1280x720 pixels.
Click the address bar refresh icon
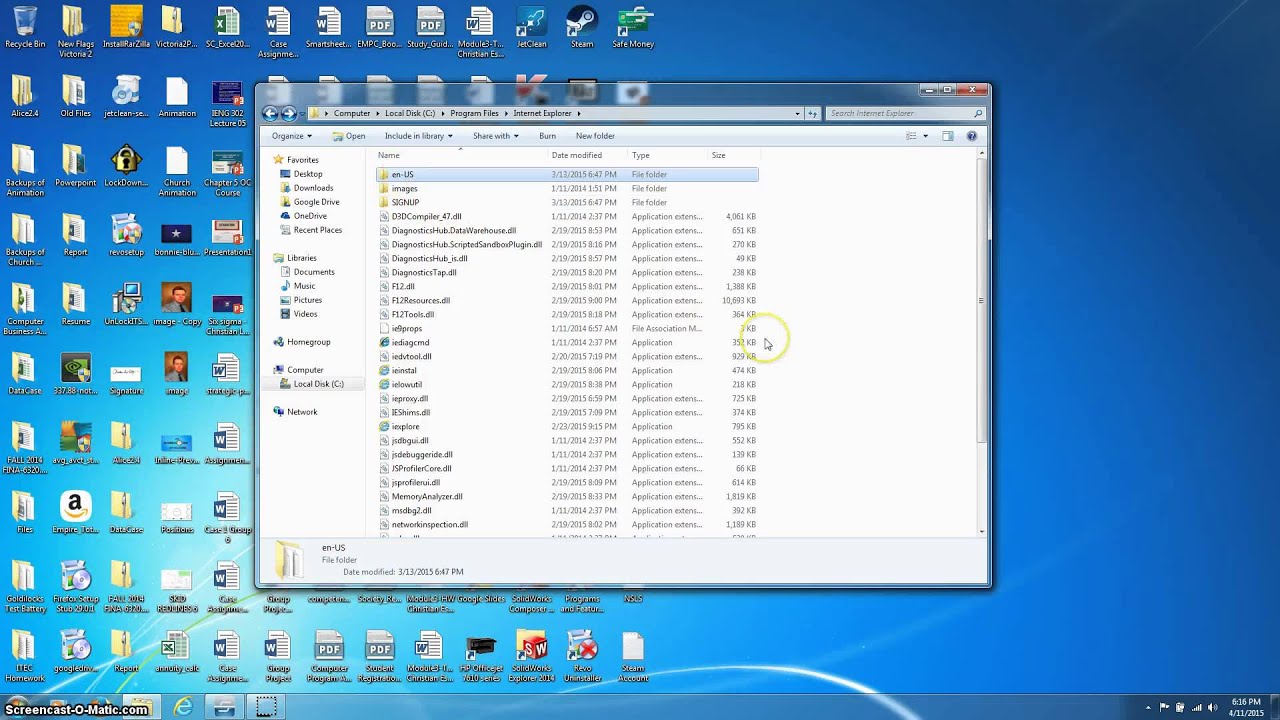coord(812,114)
